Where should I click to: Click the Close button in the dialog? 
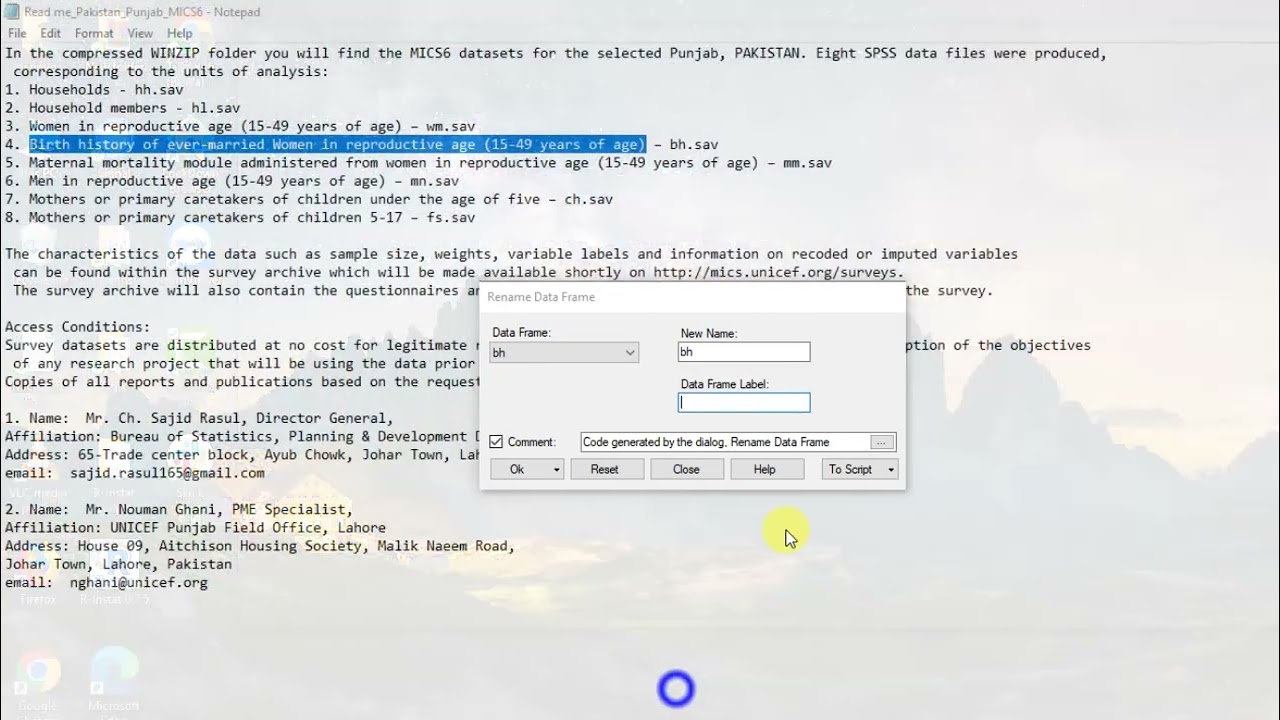pos(686,469)
